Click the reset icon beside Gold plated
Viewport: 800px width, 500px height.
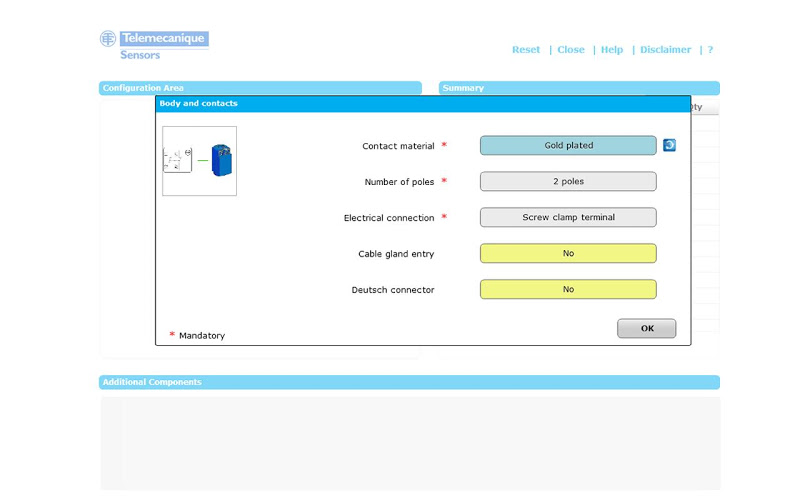point(669,145)
